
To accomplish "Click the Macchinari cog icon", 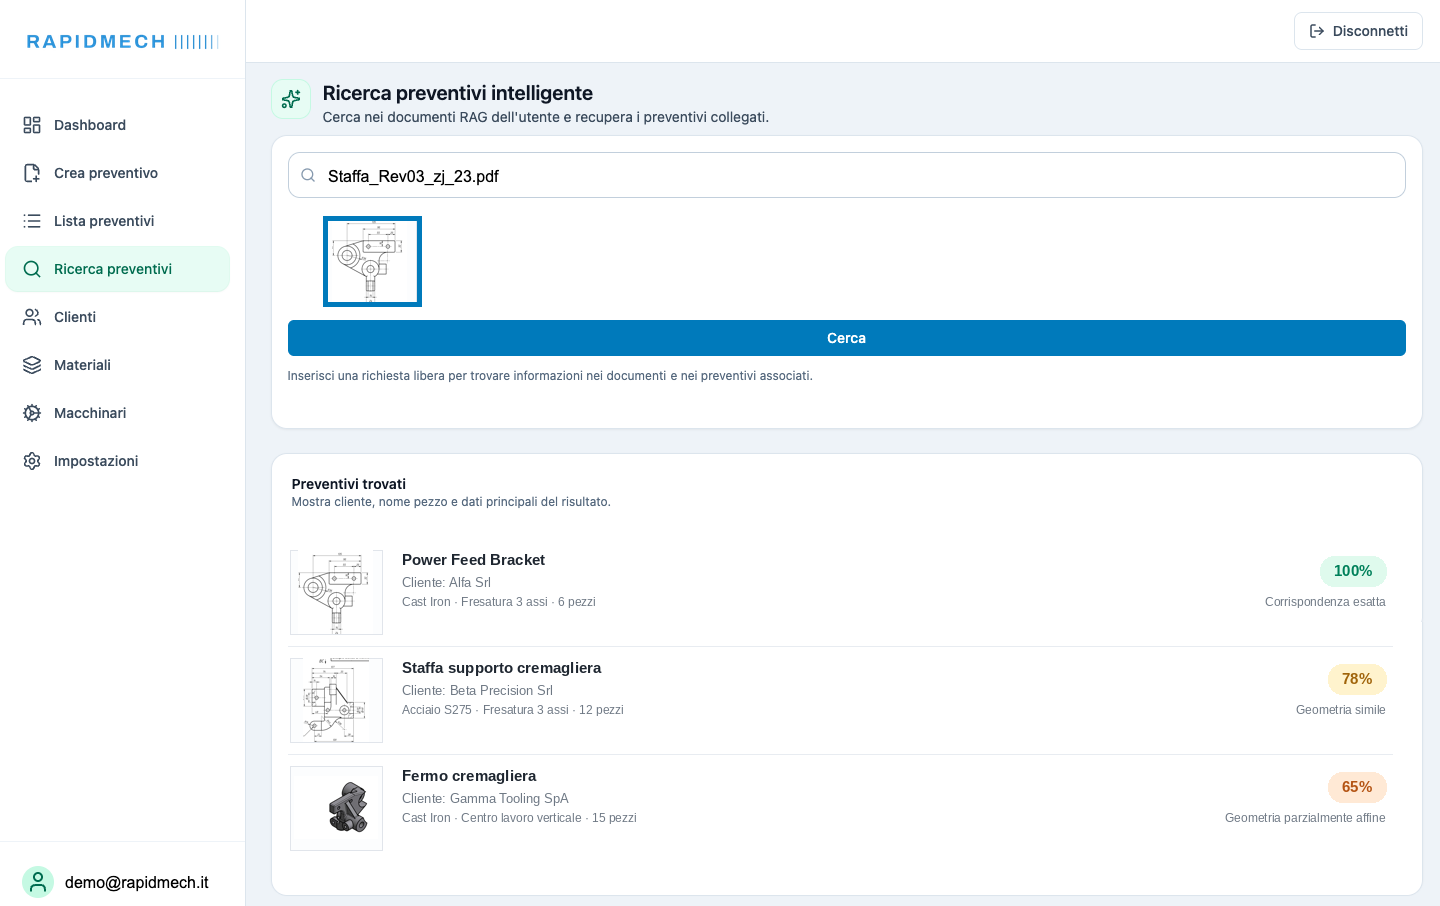I will pos(32,413).
